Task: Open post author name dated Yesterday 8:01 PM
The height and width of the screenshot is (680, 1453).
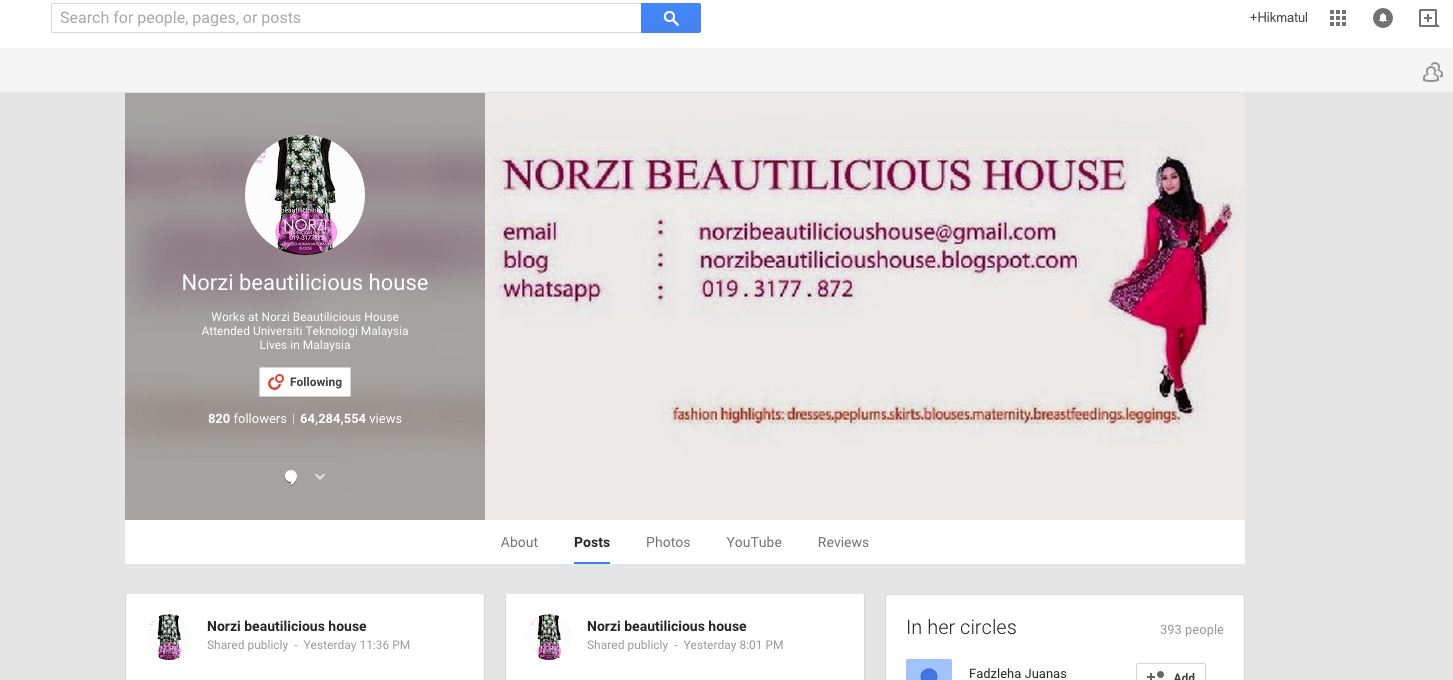Action: [667, 626]
